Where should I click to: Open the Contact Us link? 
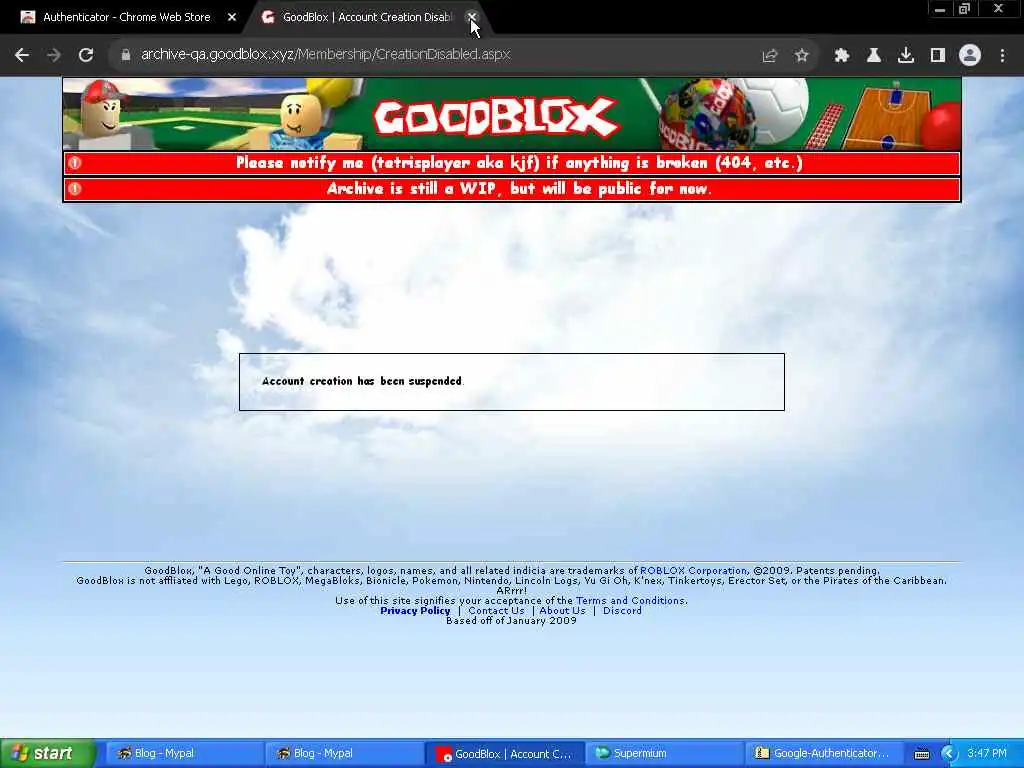coord(496,611)
